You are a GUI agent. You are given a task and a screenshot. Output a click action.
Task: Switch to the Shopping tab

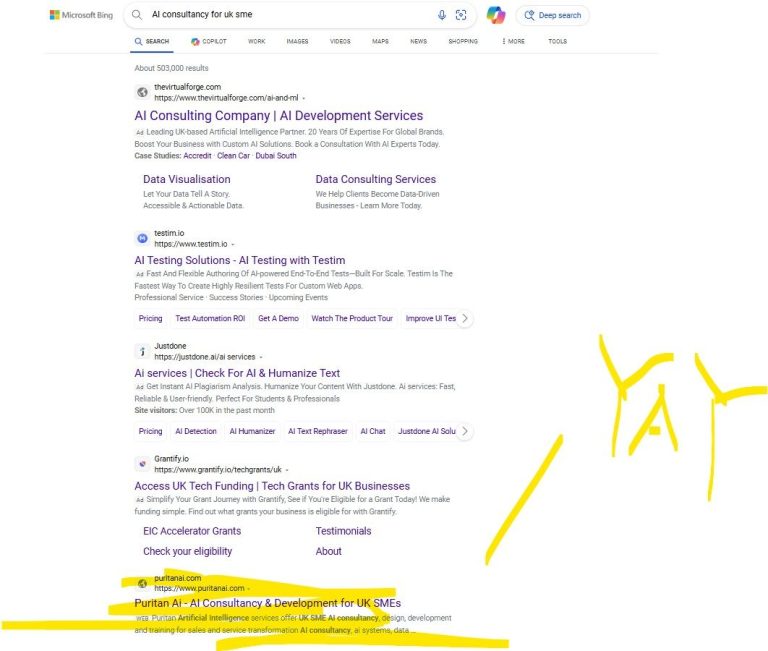click(x=463, y=42)
